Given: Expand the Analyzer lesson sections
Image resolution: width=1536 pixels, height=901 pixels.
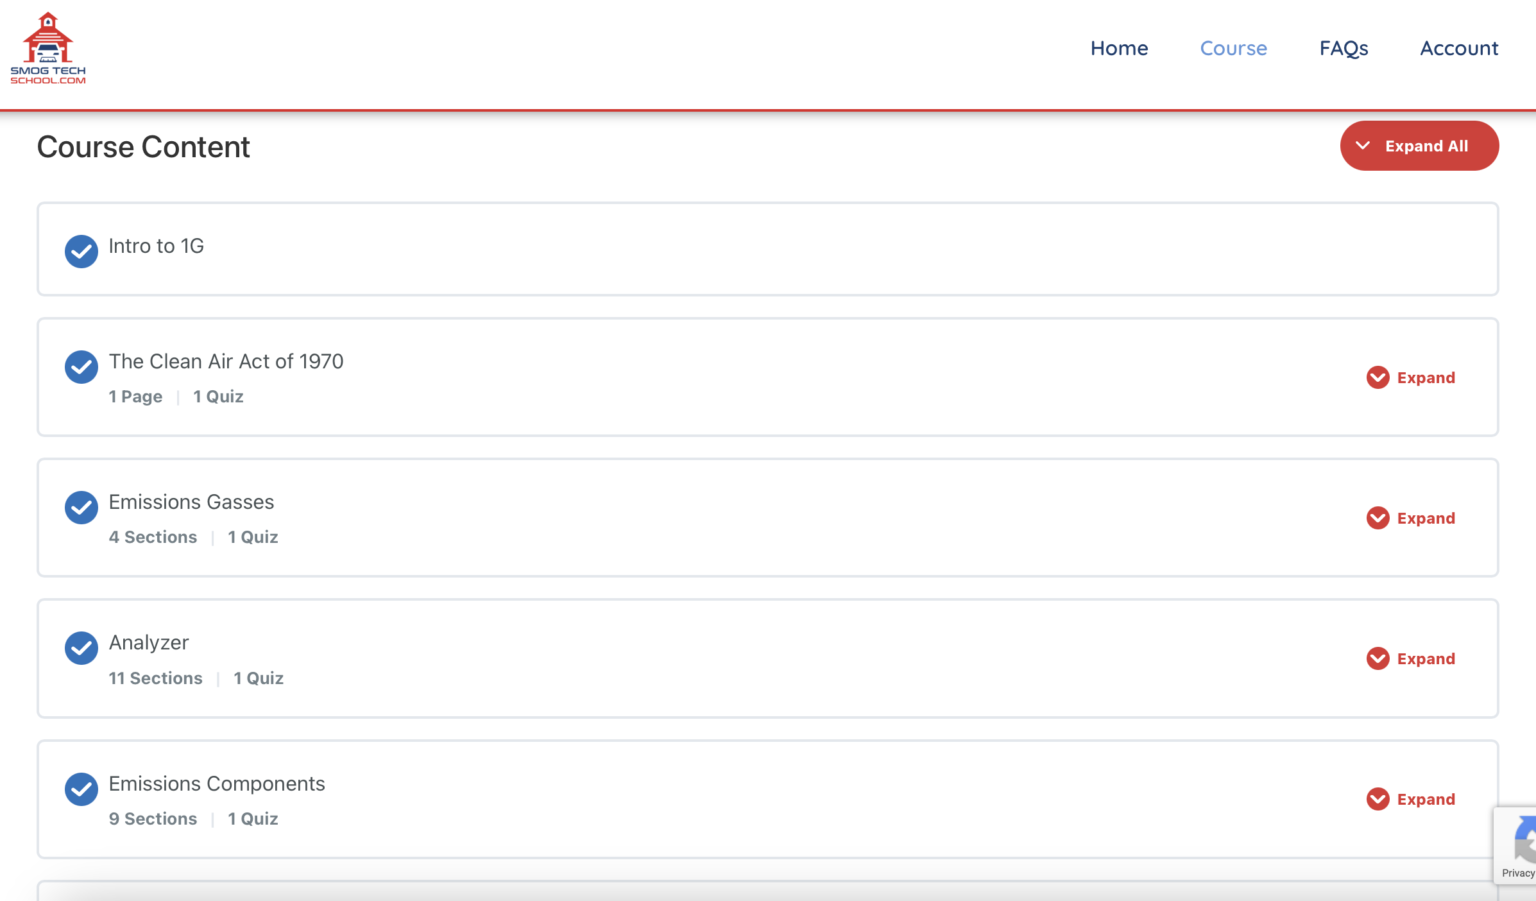Looking at the screenshot, I should click(1411, 658).
